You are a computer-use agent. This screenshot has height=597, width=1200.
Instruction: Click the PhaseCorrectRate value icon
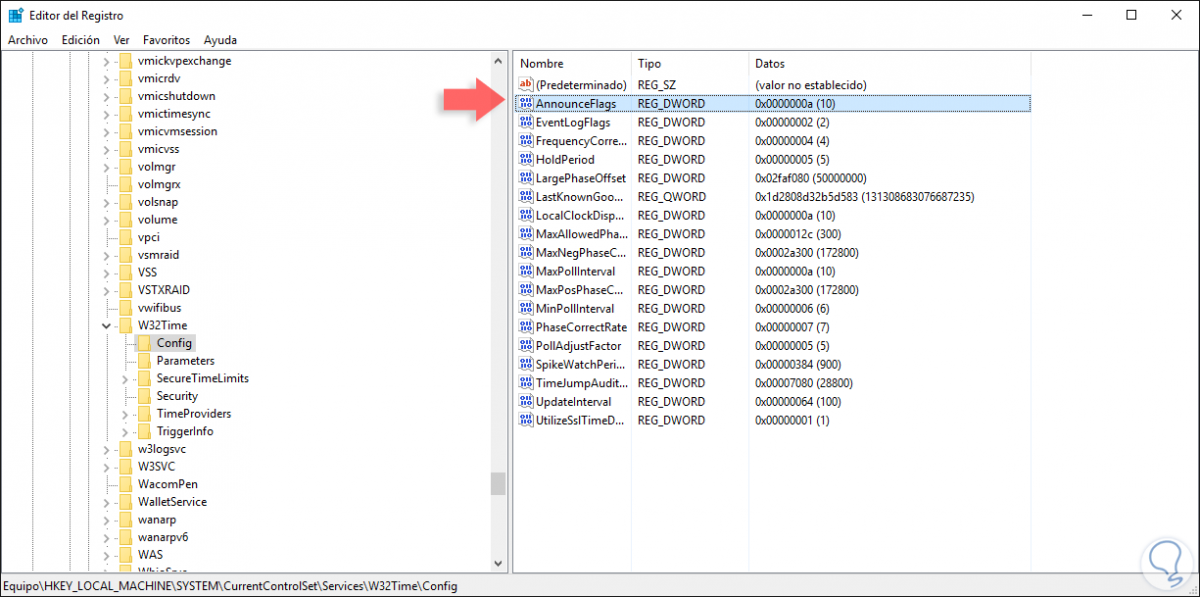pos(526,327)
